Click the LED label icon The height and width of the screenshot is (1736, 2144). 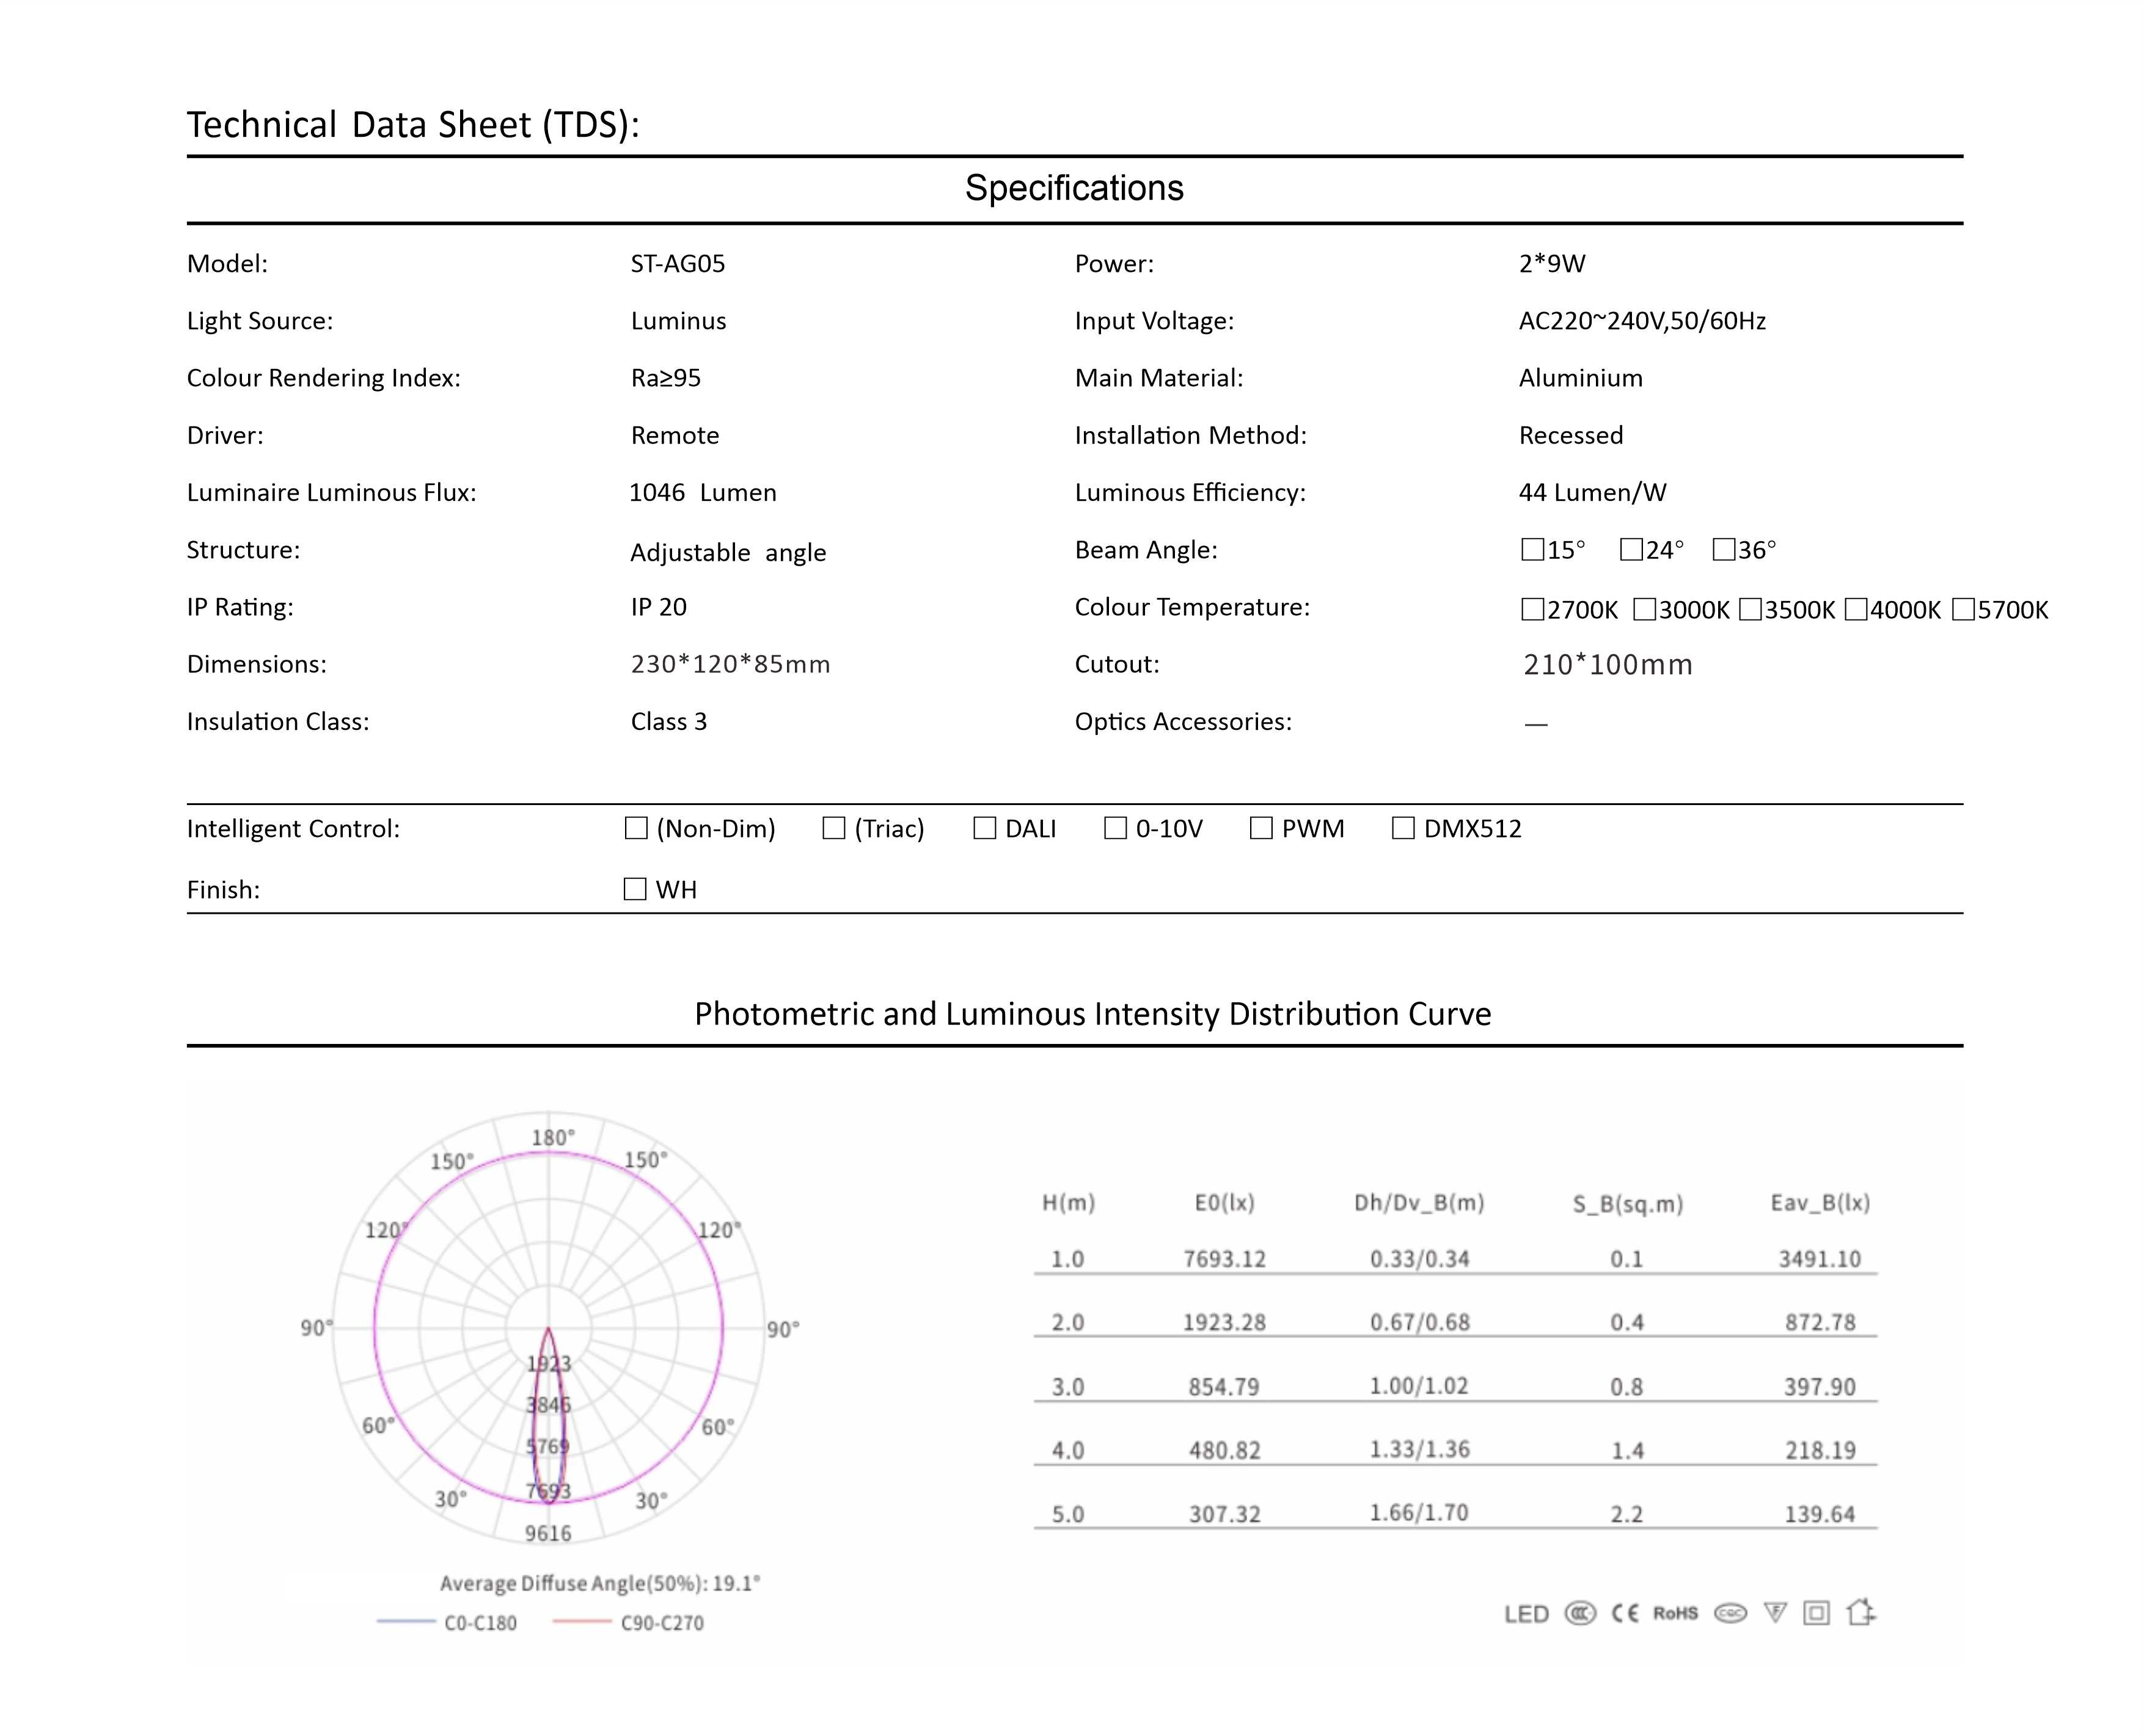point(1526,1614)
